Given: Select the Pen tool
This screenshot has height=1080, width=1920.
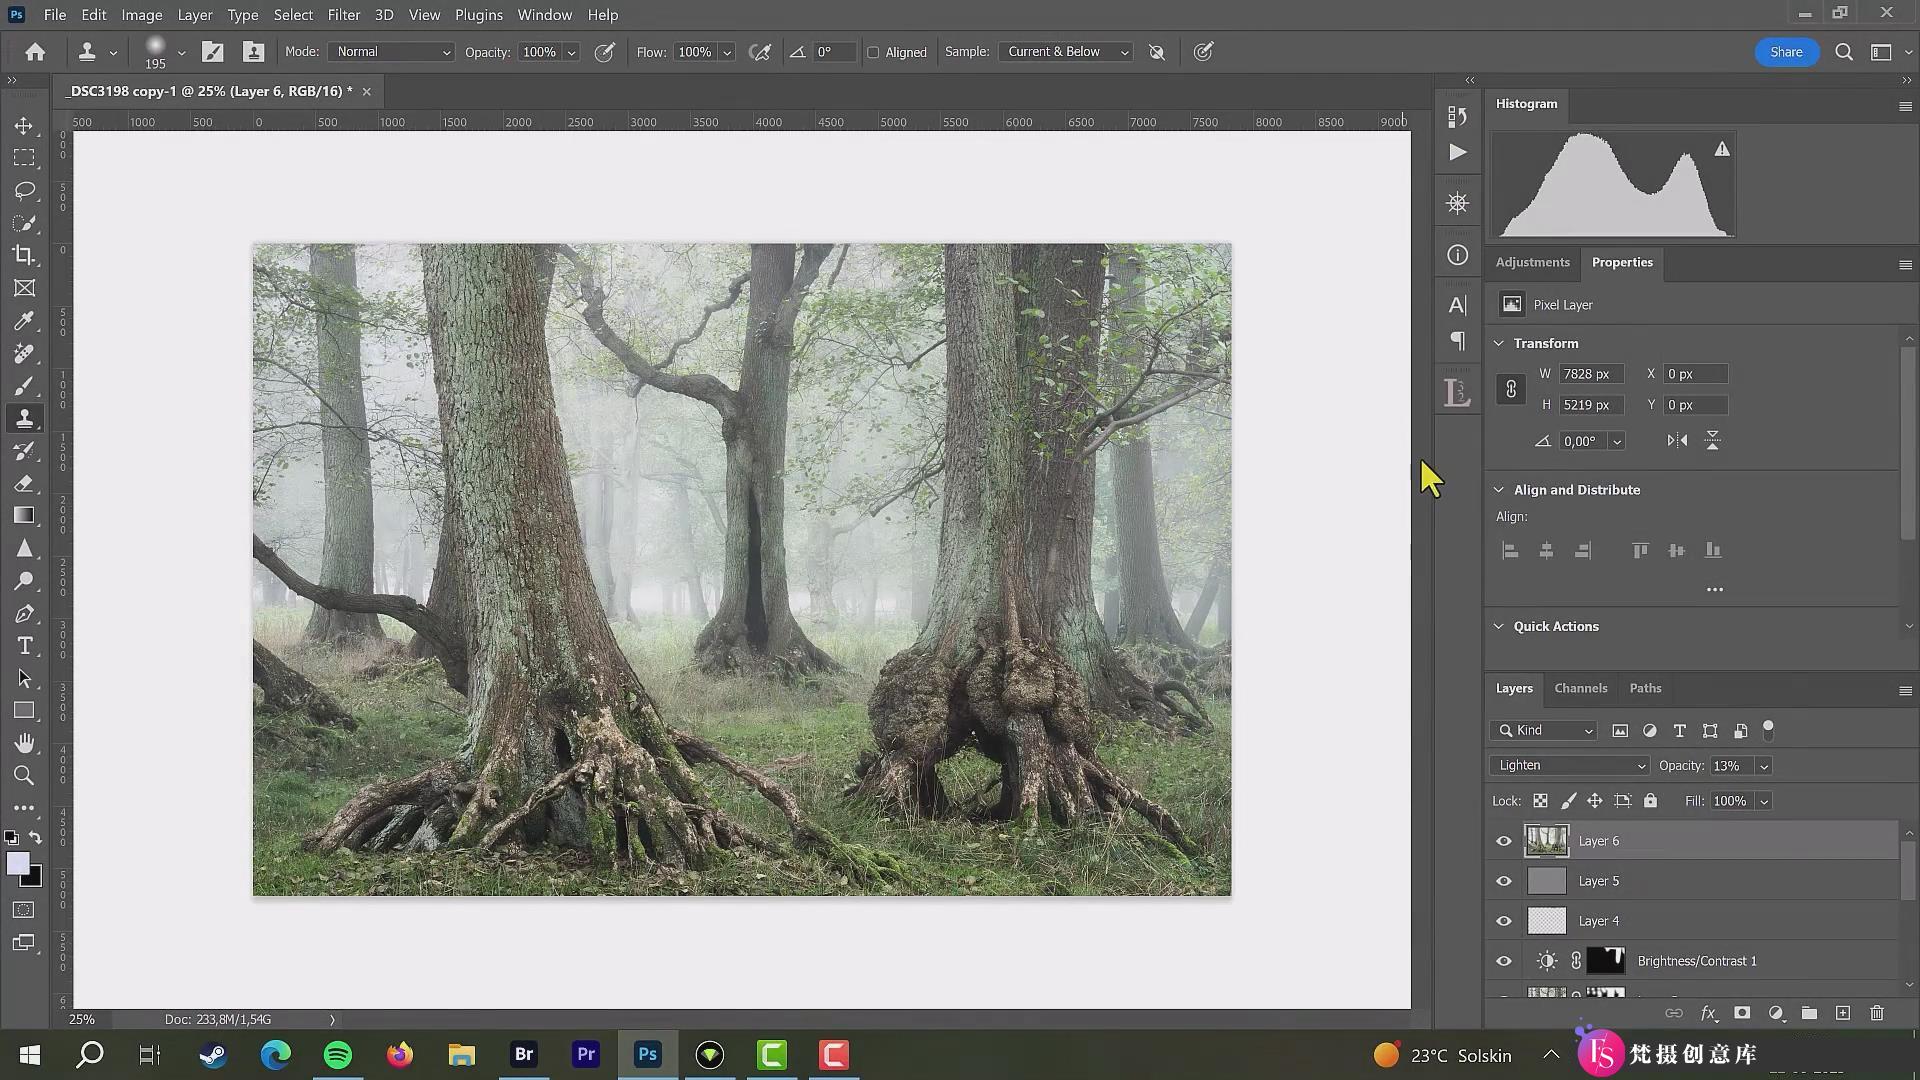Looking at the screenshot, I should pyautogui.click(x=24, y=613).
